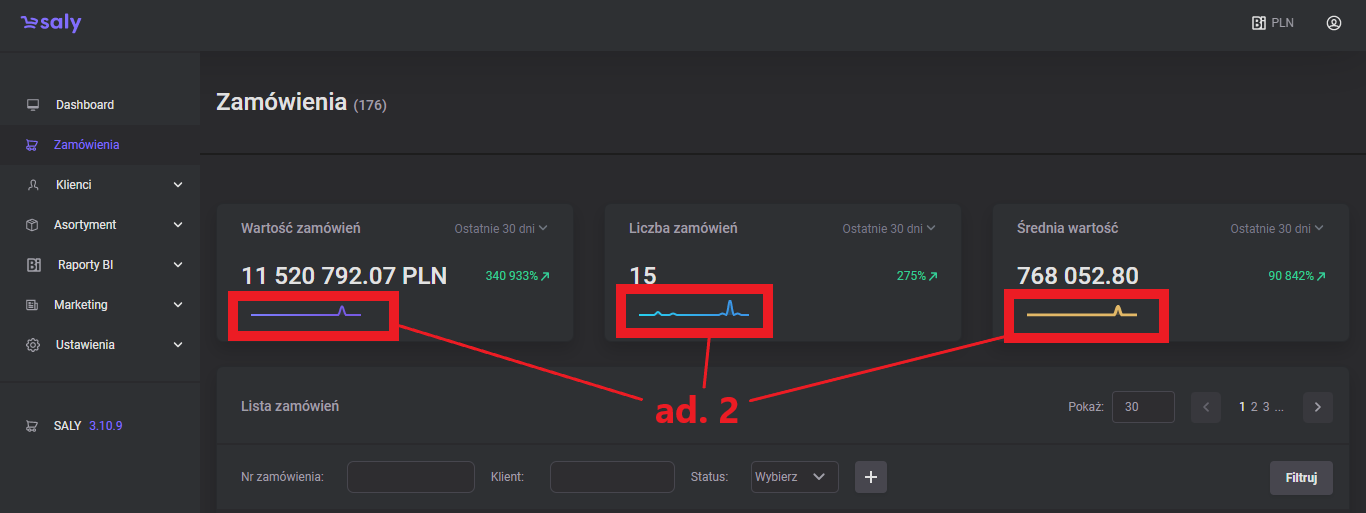Expand the Raporty BI submenu chevron
This screenshot has height=513, width=1366.
178,265
